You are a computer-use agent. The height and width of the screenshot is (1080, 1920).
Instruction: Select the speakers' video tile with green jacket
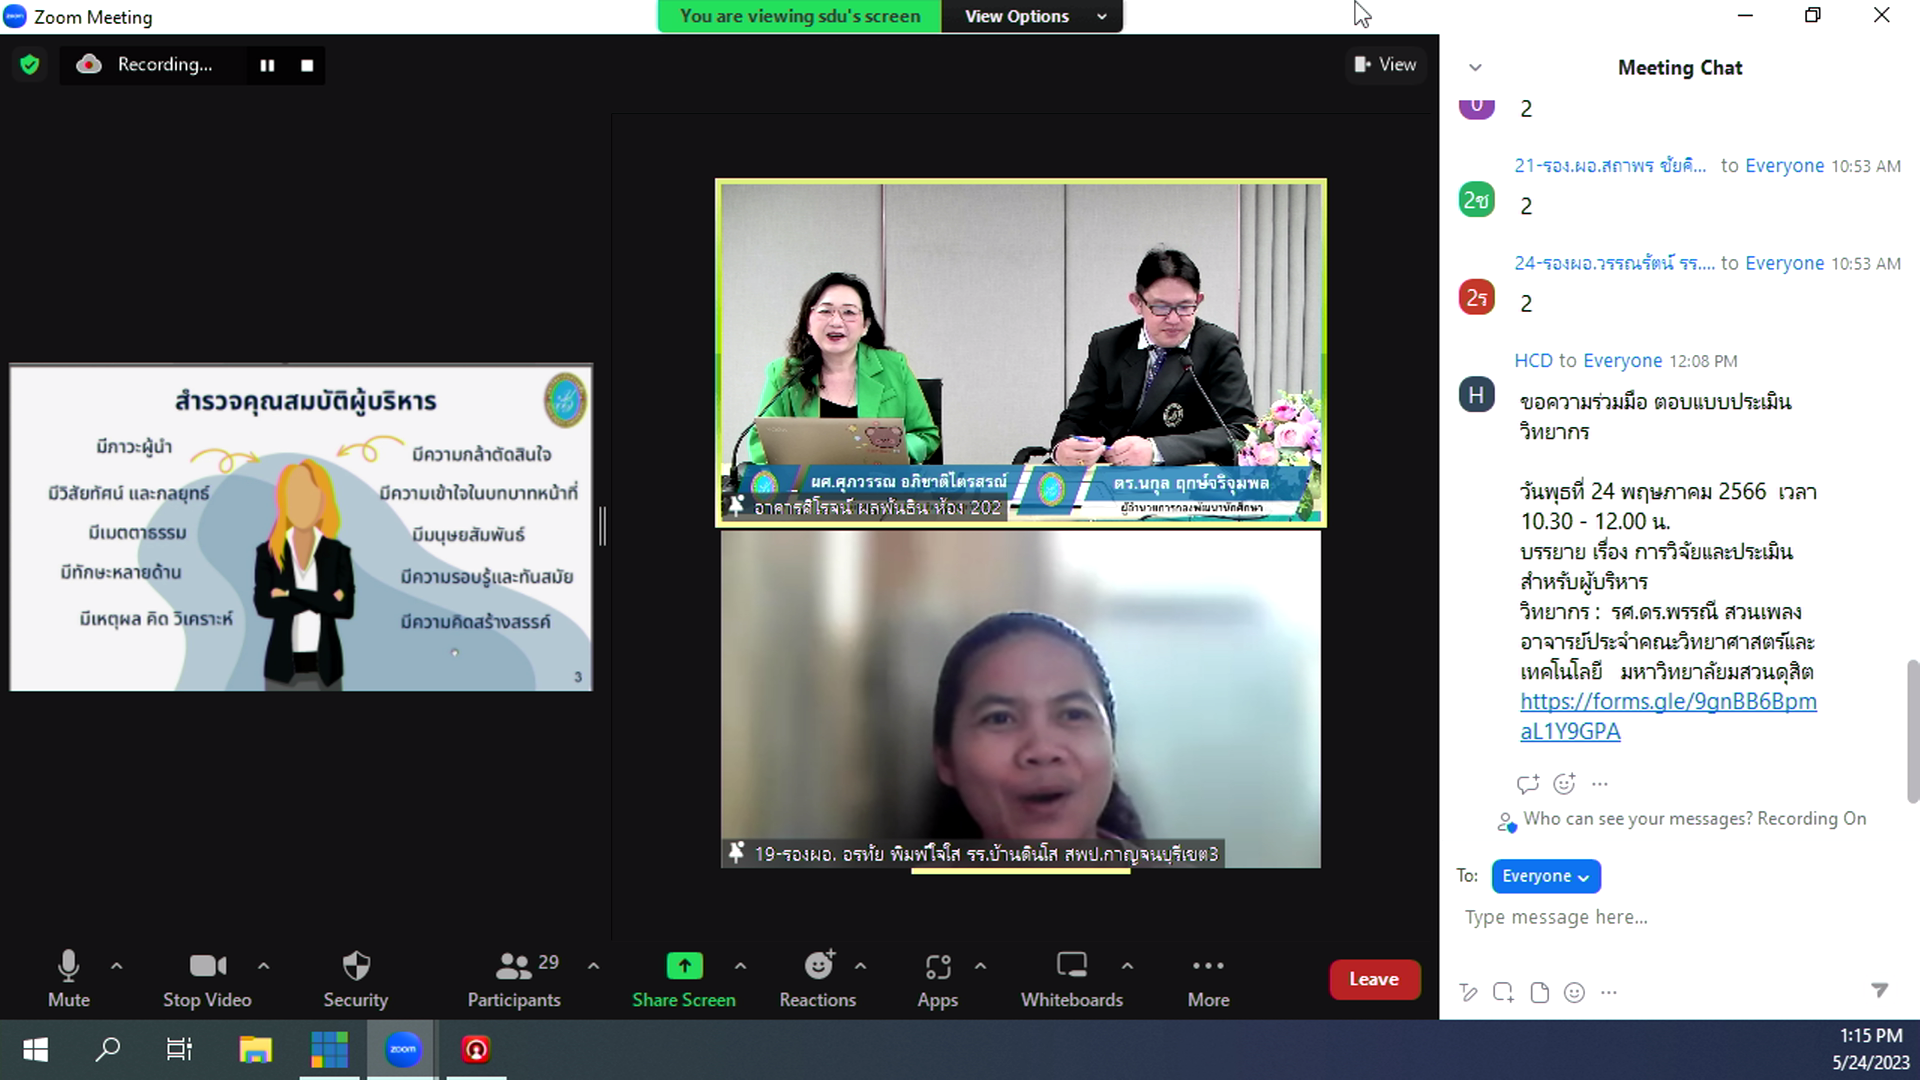coord(1021,353)
